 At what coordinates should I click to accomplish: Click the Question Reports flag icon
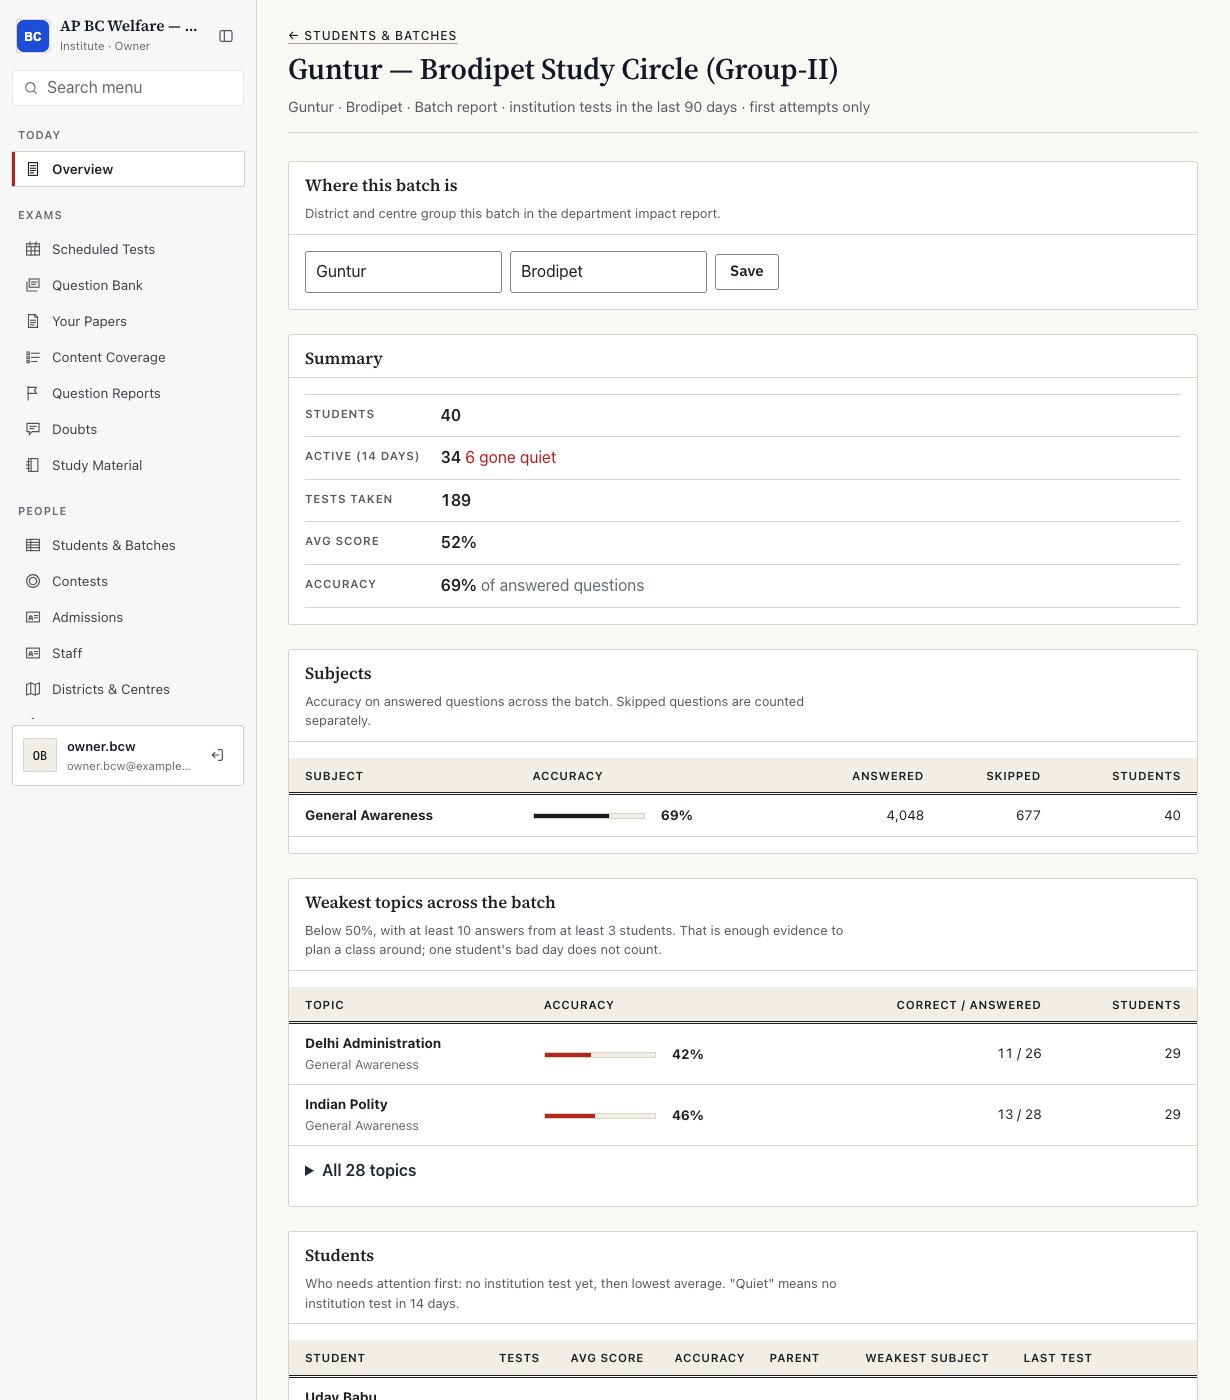[33, 393]
